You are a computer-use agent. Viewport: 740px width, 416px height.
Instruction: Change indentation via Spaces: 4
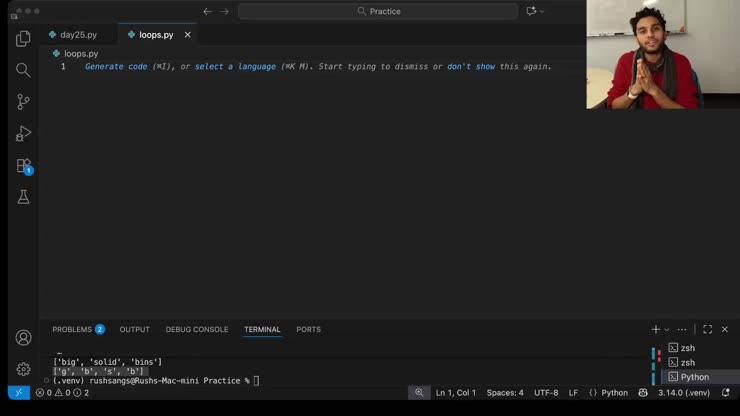coord(505,393)
